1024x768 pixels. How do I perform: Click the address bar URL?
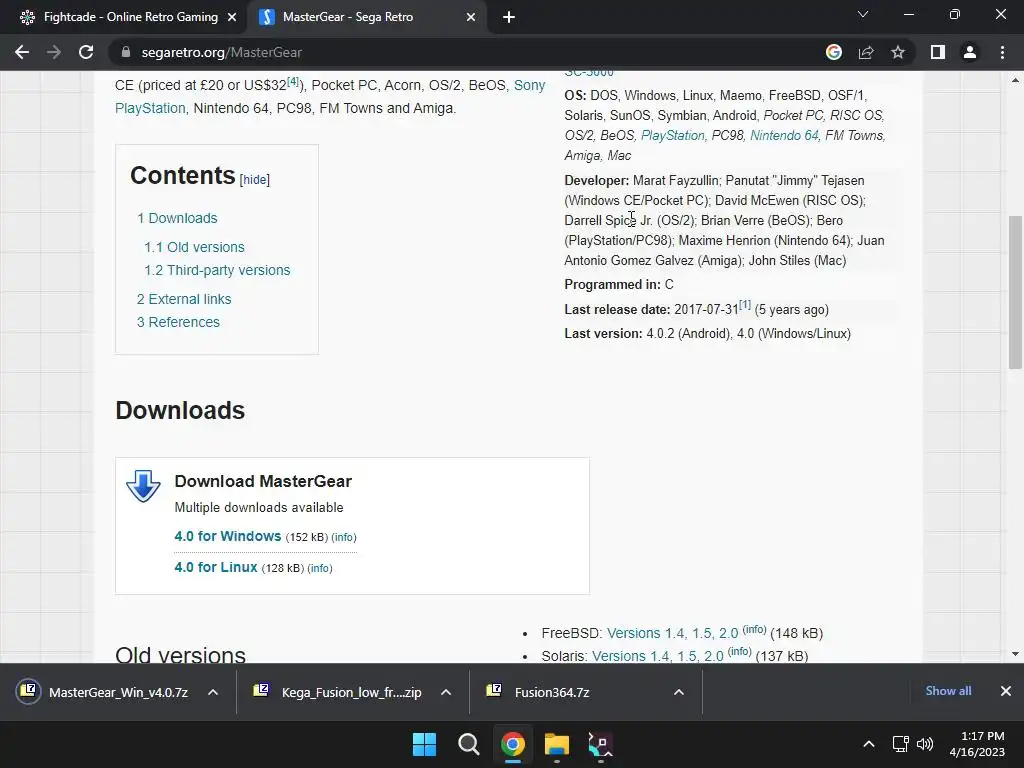pos(221,52)
